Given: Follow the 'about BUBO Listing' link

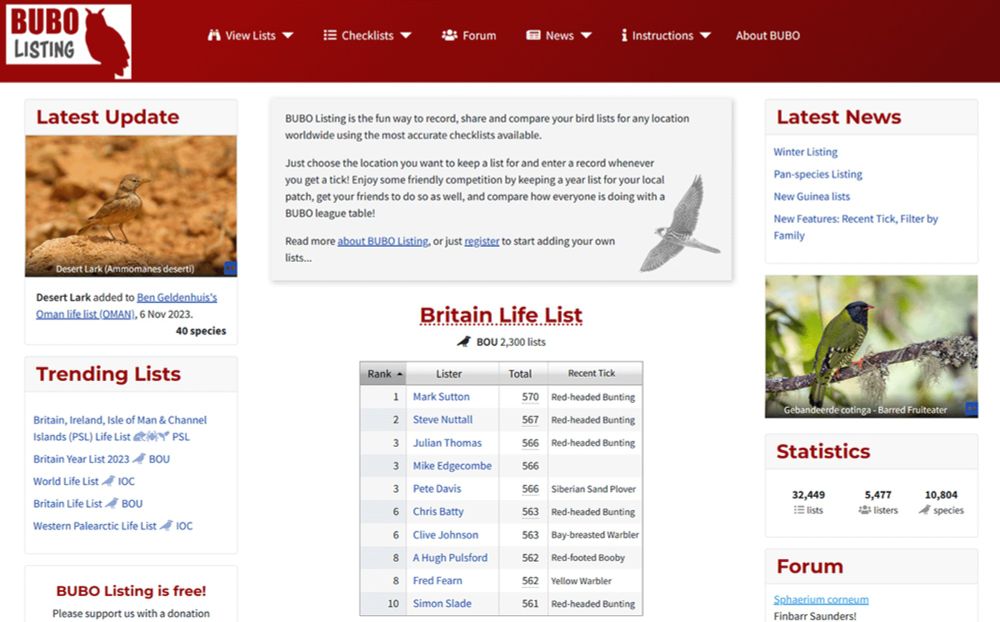Looking at the screenshot, I should pyautogui.click(x=383, y=241).
